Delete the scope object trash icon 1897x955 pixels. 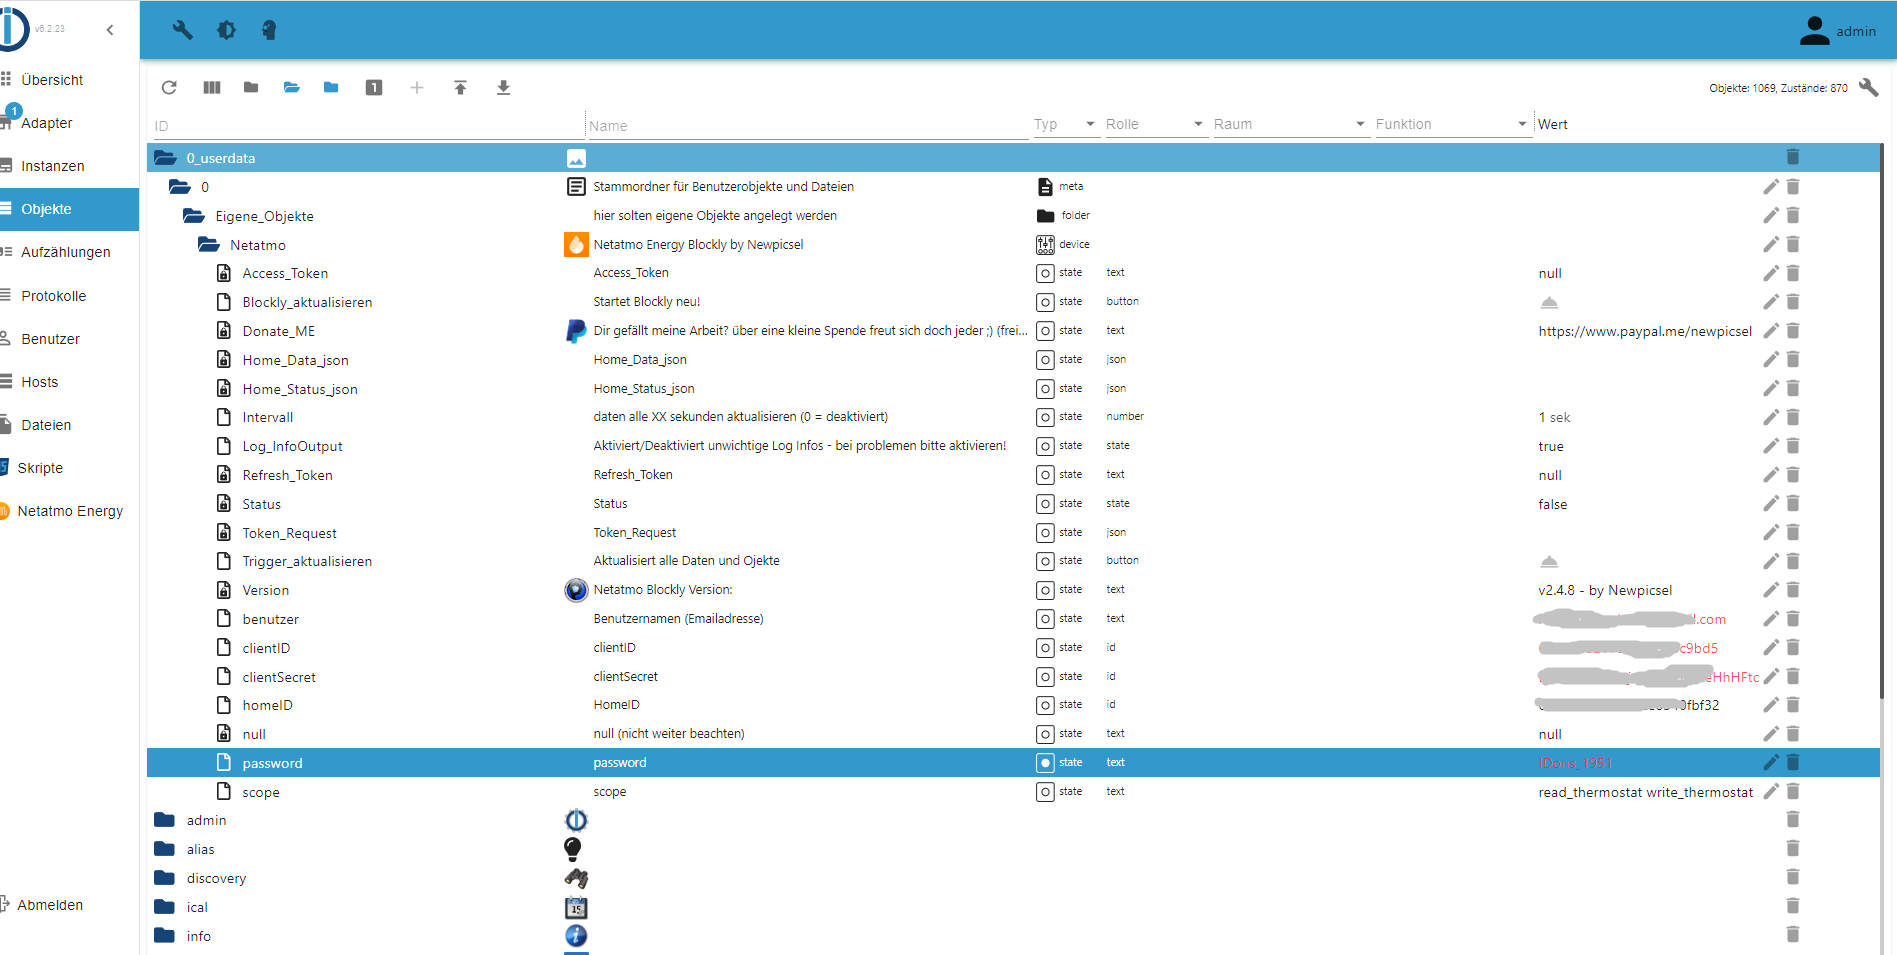(x=1793, y=792)
